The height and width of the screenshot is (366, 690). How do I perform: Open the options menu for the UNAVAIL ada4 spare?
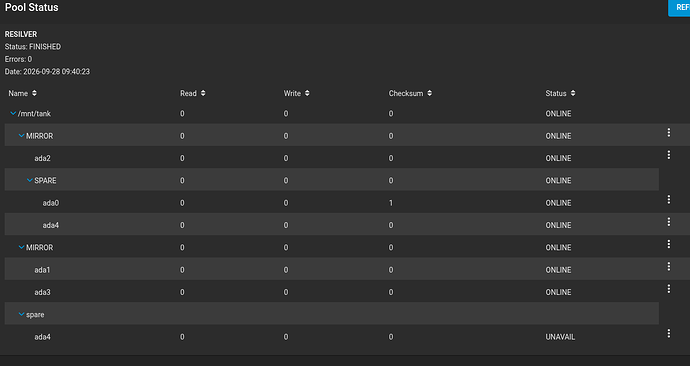click(668, 333)
